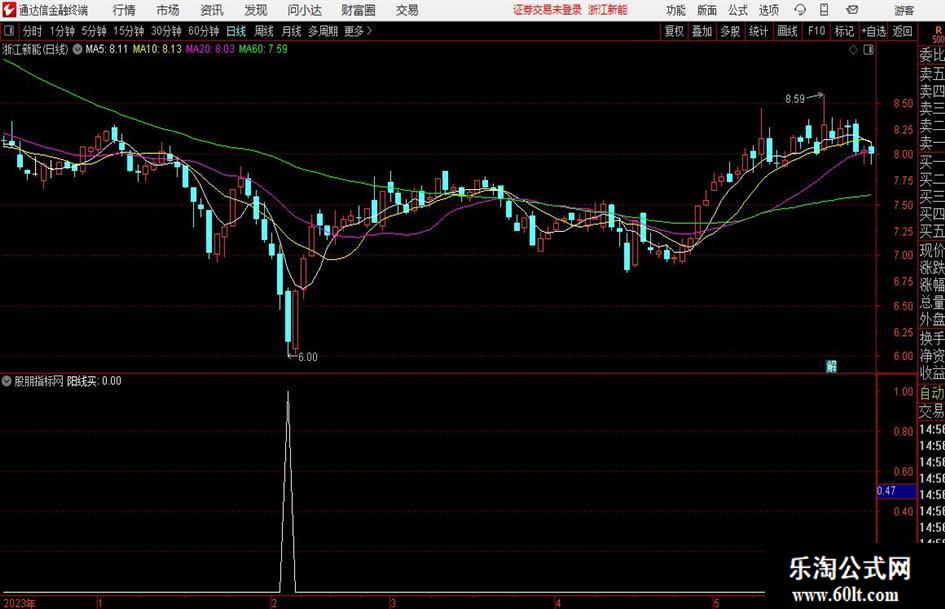Expand MA indicator dropdown beside 浙江新能(日线)
This screenshot has width=945, height=609.
pyautogui.click(x=77, y=49)
